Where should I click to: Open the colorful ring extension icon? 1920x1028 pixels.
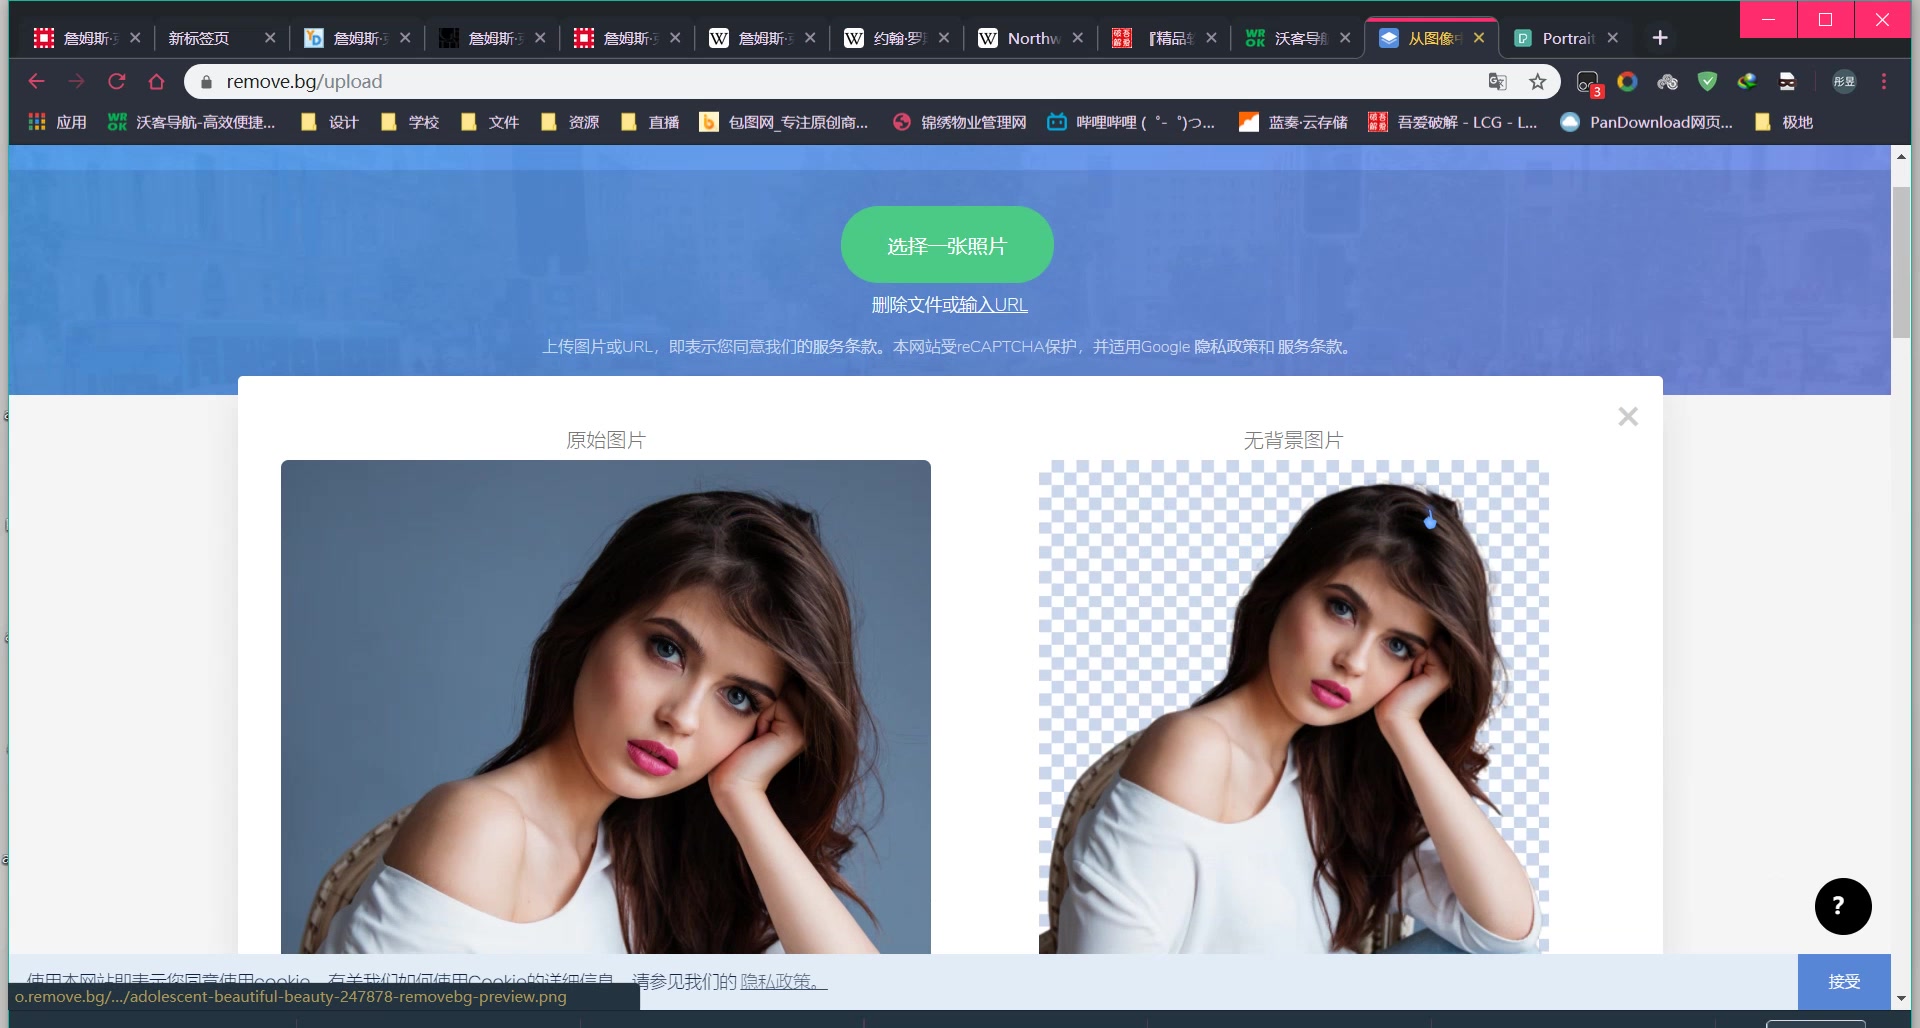point(1627,82)
